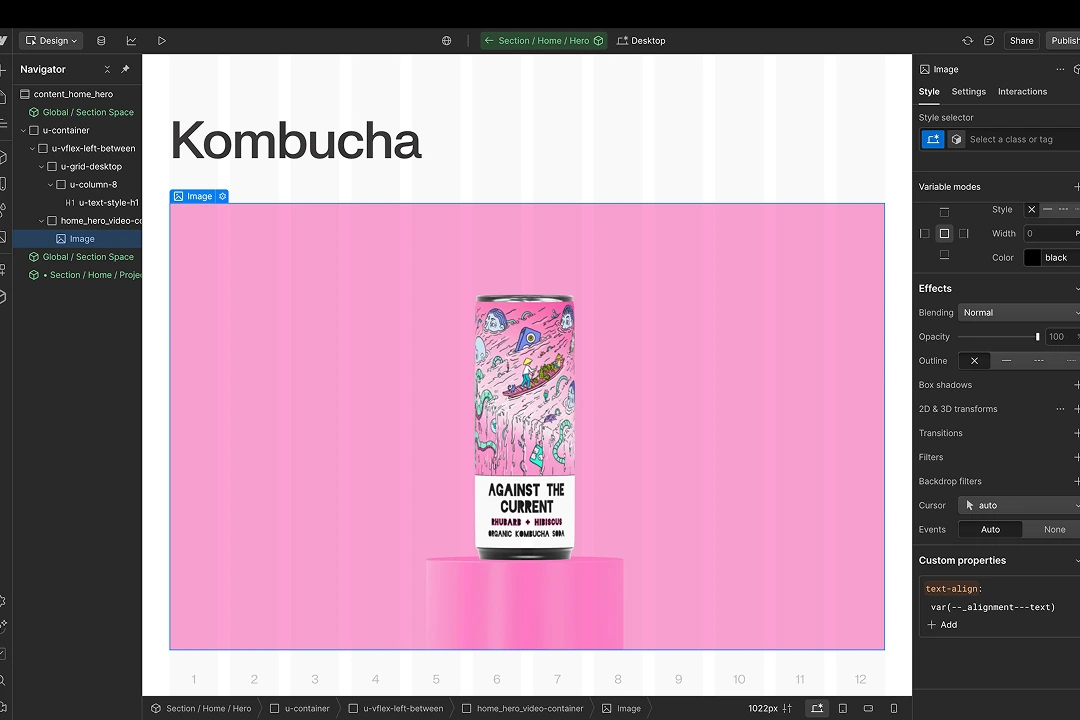Set Events to None
Image resolution: width=1080 pixels, height=720 pixels.
click(1054, 529)
